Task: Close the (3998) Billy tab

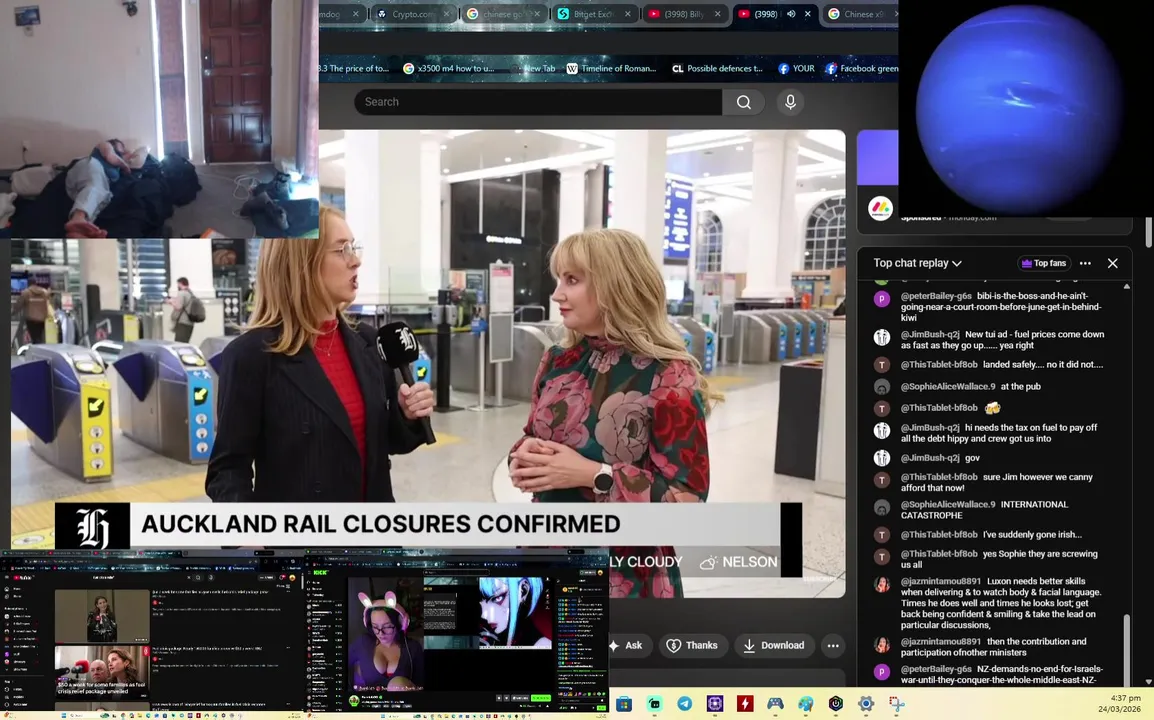Action: pos(718,14)
